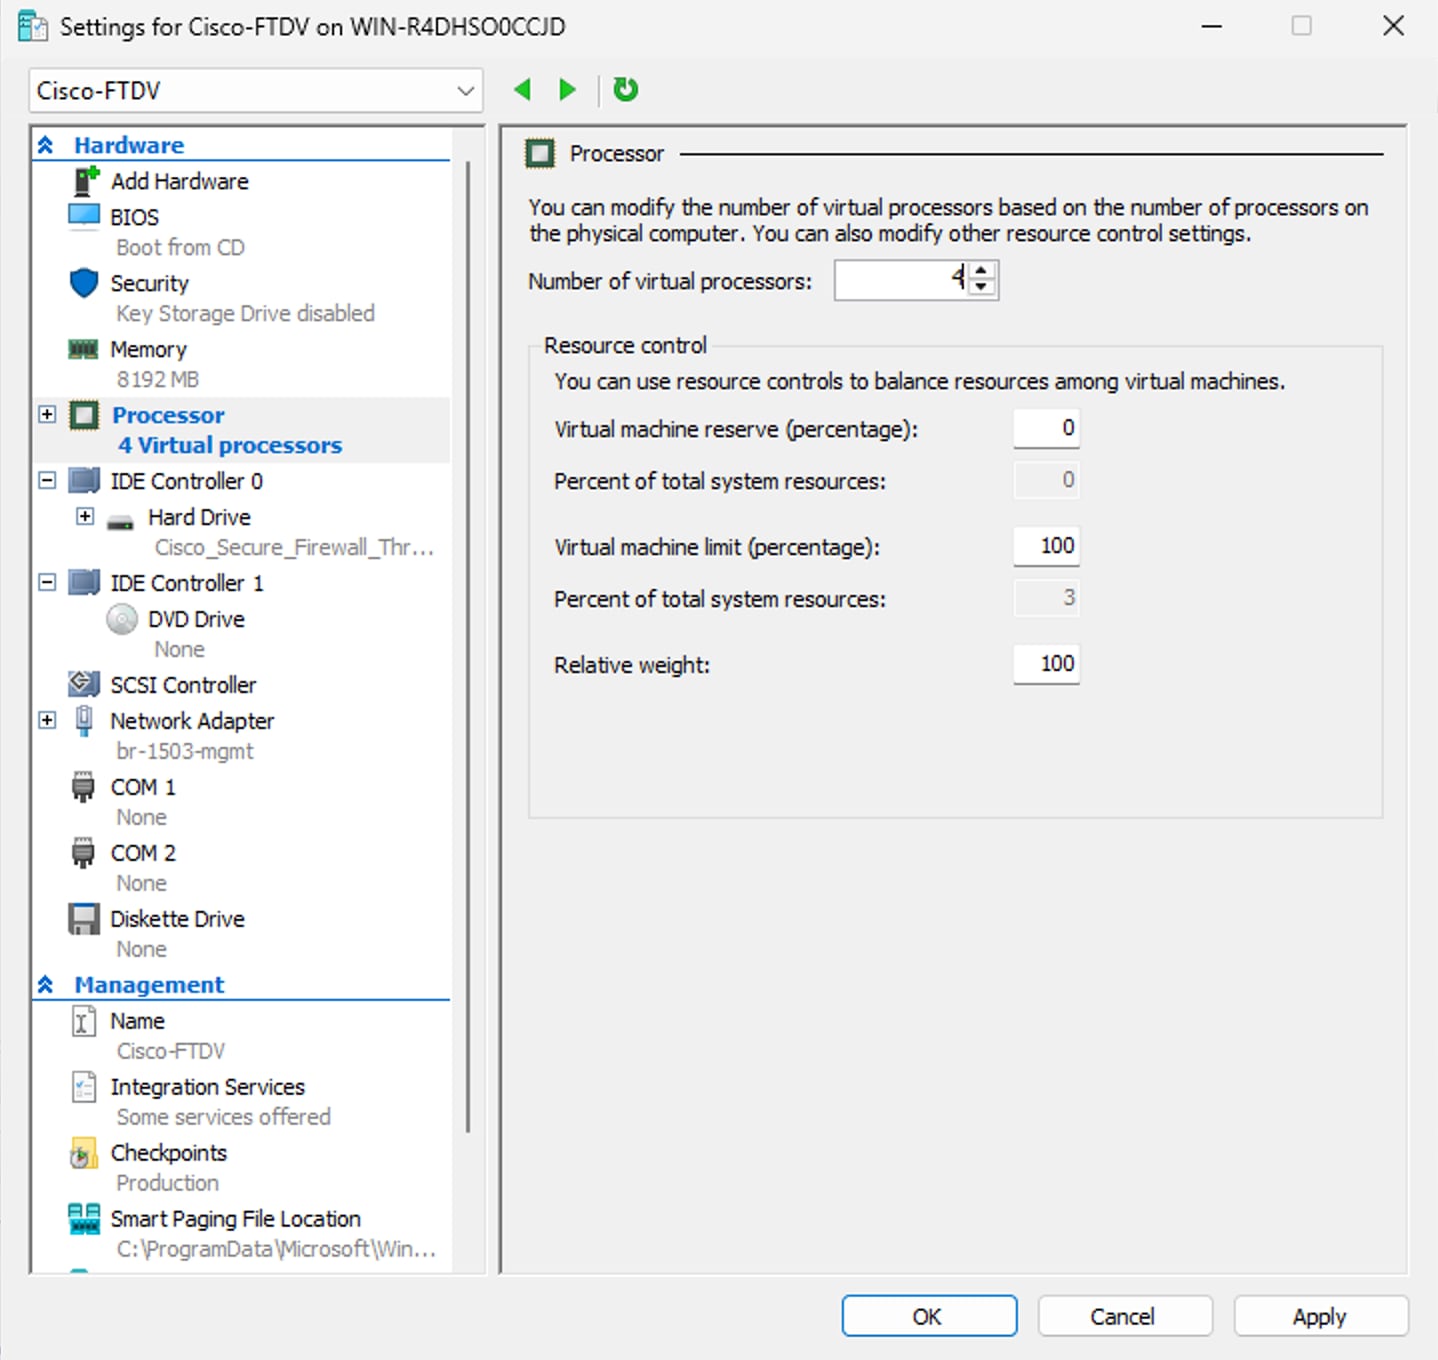Select the Integration Services tree item
This screenshot has height=1360, width=1438.
pos(208,1087)
